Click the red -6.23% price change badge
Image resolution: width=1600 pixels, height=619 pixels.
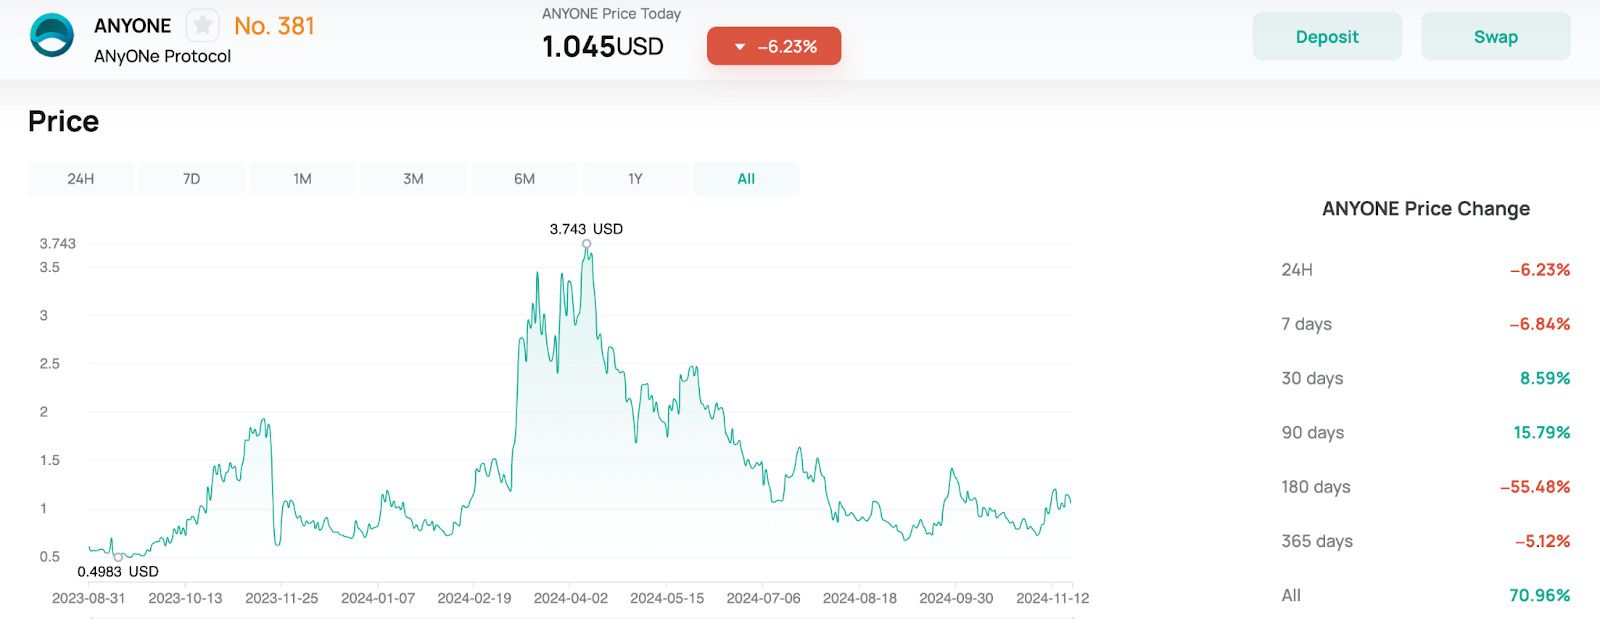tap(773, 46)
